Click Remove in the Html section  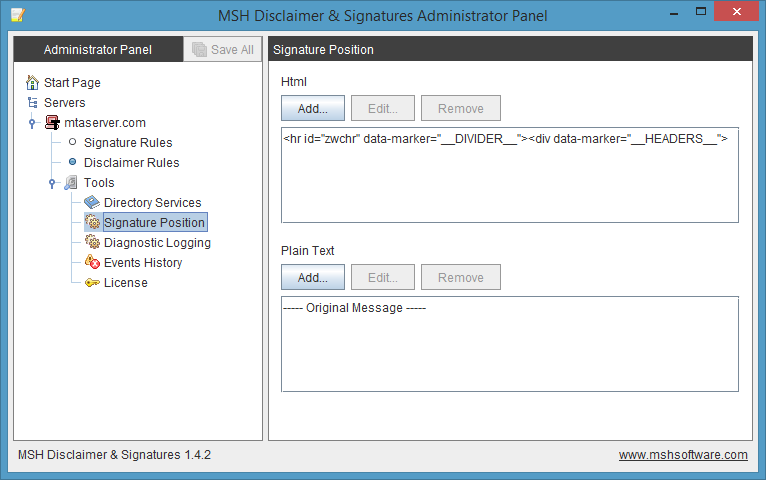pos(460,109)
